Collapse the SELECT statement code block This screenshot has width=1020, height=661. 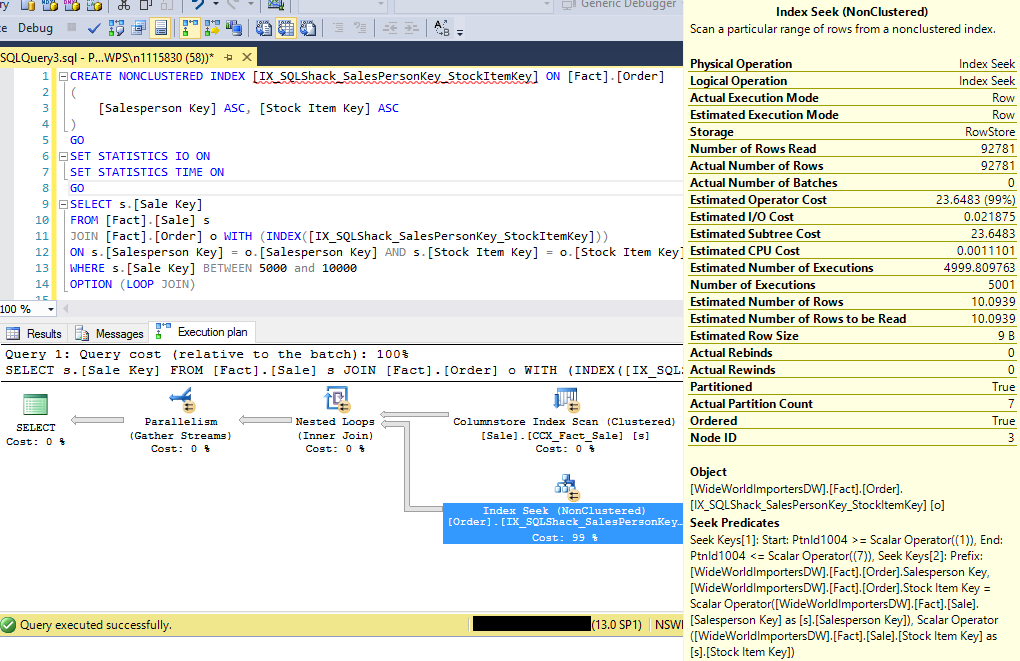[x=62, y=205]
